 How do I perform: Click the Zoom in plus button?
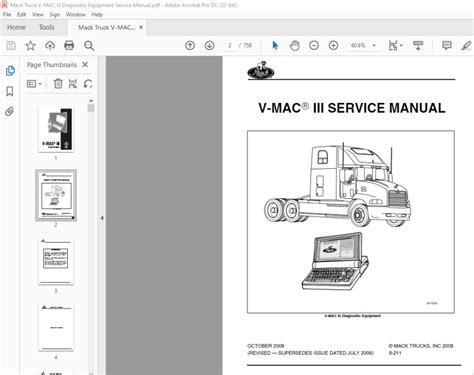click(333, 45)
